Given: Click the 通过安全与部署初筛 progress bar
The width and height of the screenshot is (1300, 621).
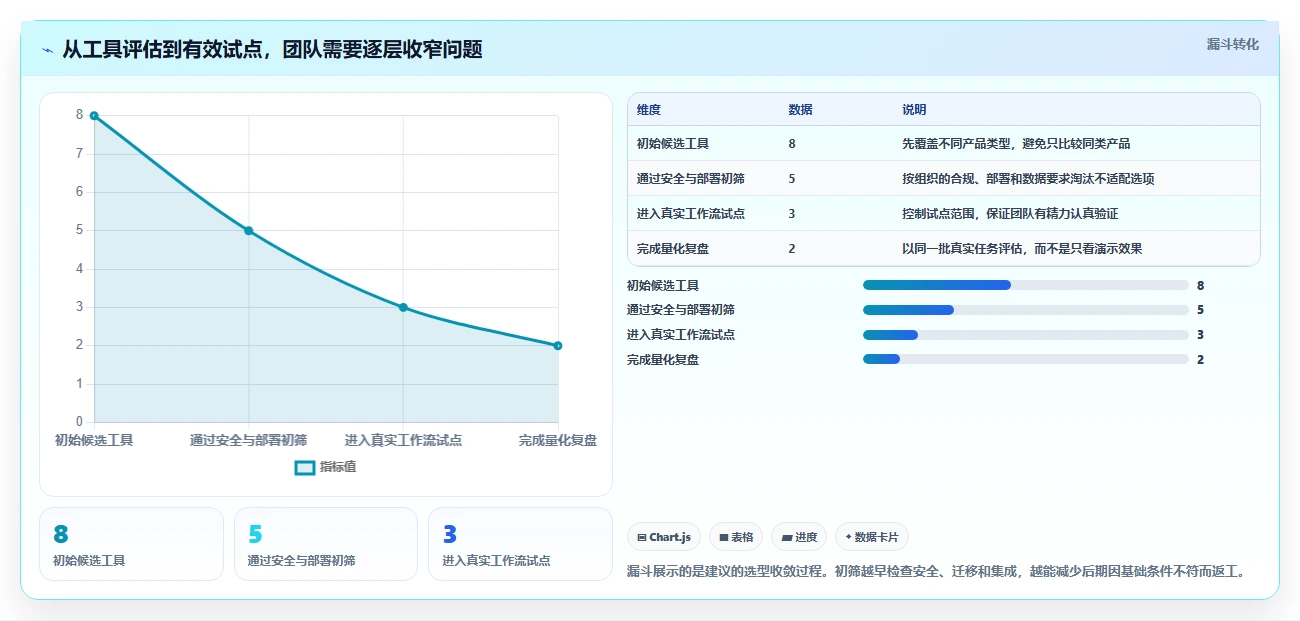Looking at the screenshot, I should click(x=1026, y=310).
